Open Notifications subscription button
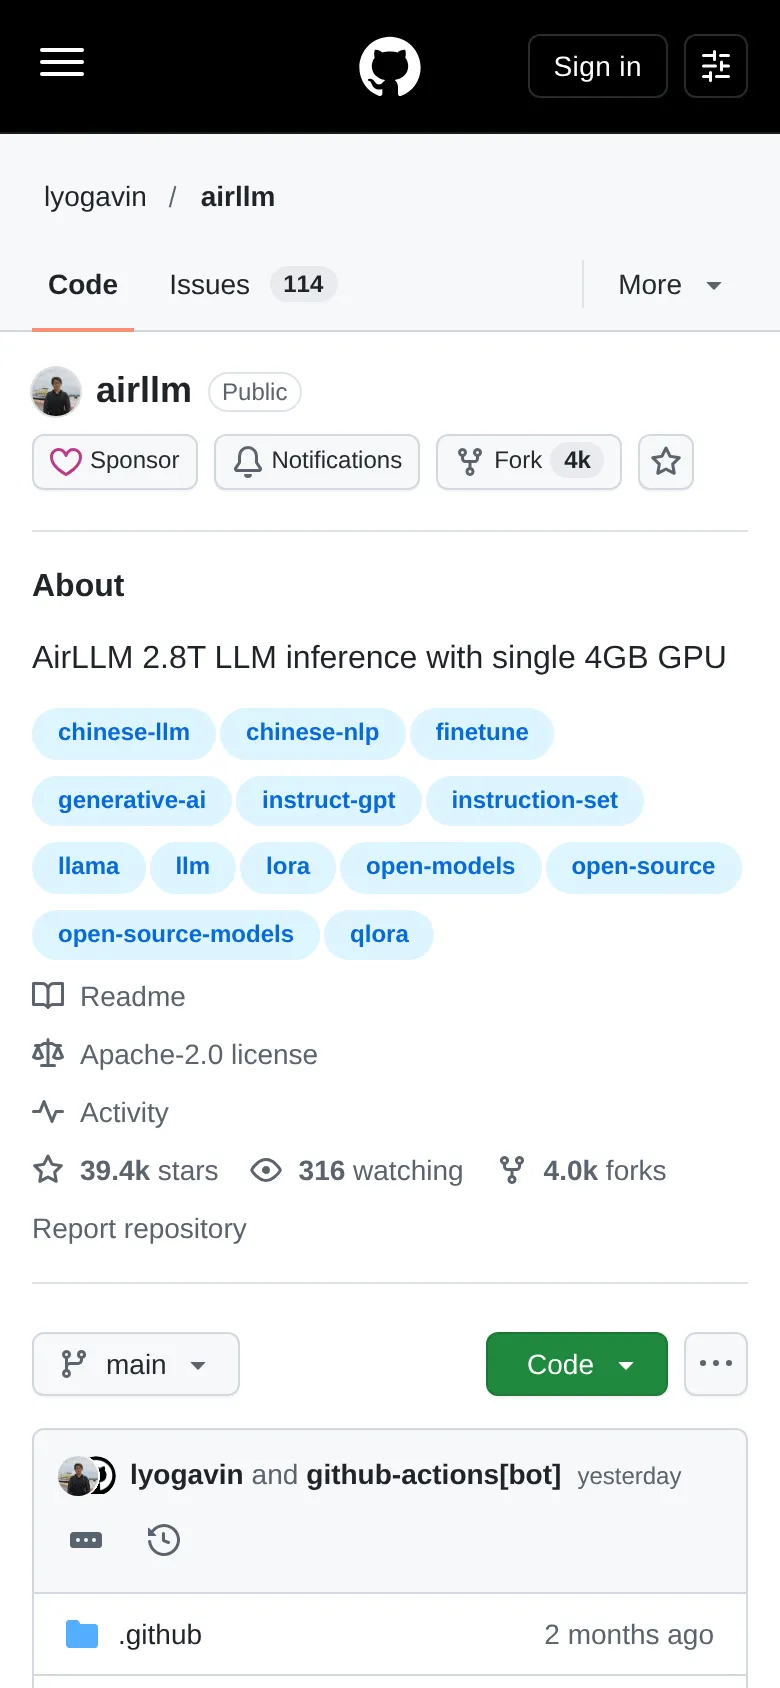 click(x=317, y=461)
